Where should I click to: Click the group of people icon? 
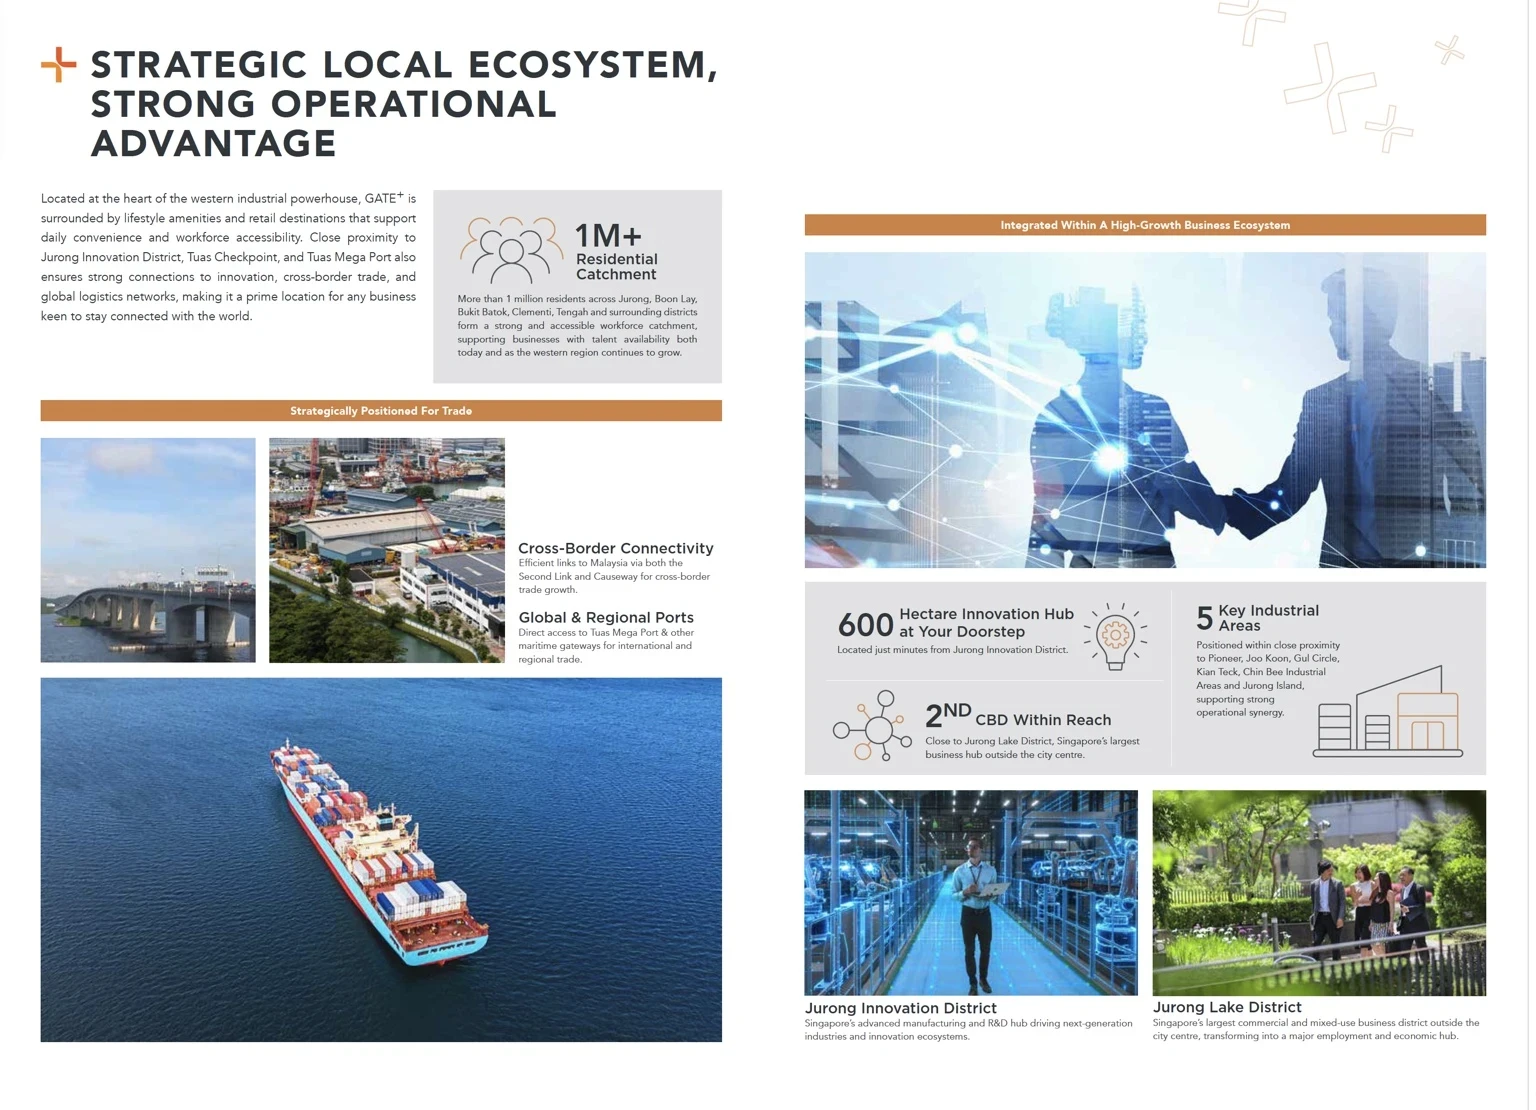511,250
